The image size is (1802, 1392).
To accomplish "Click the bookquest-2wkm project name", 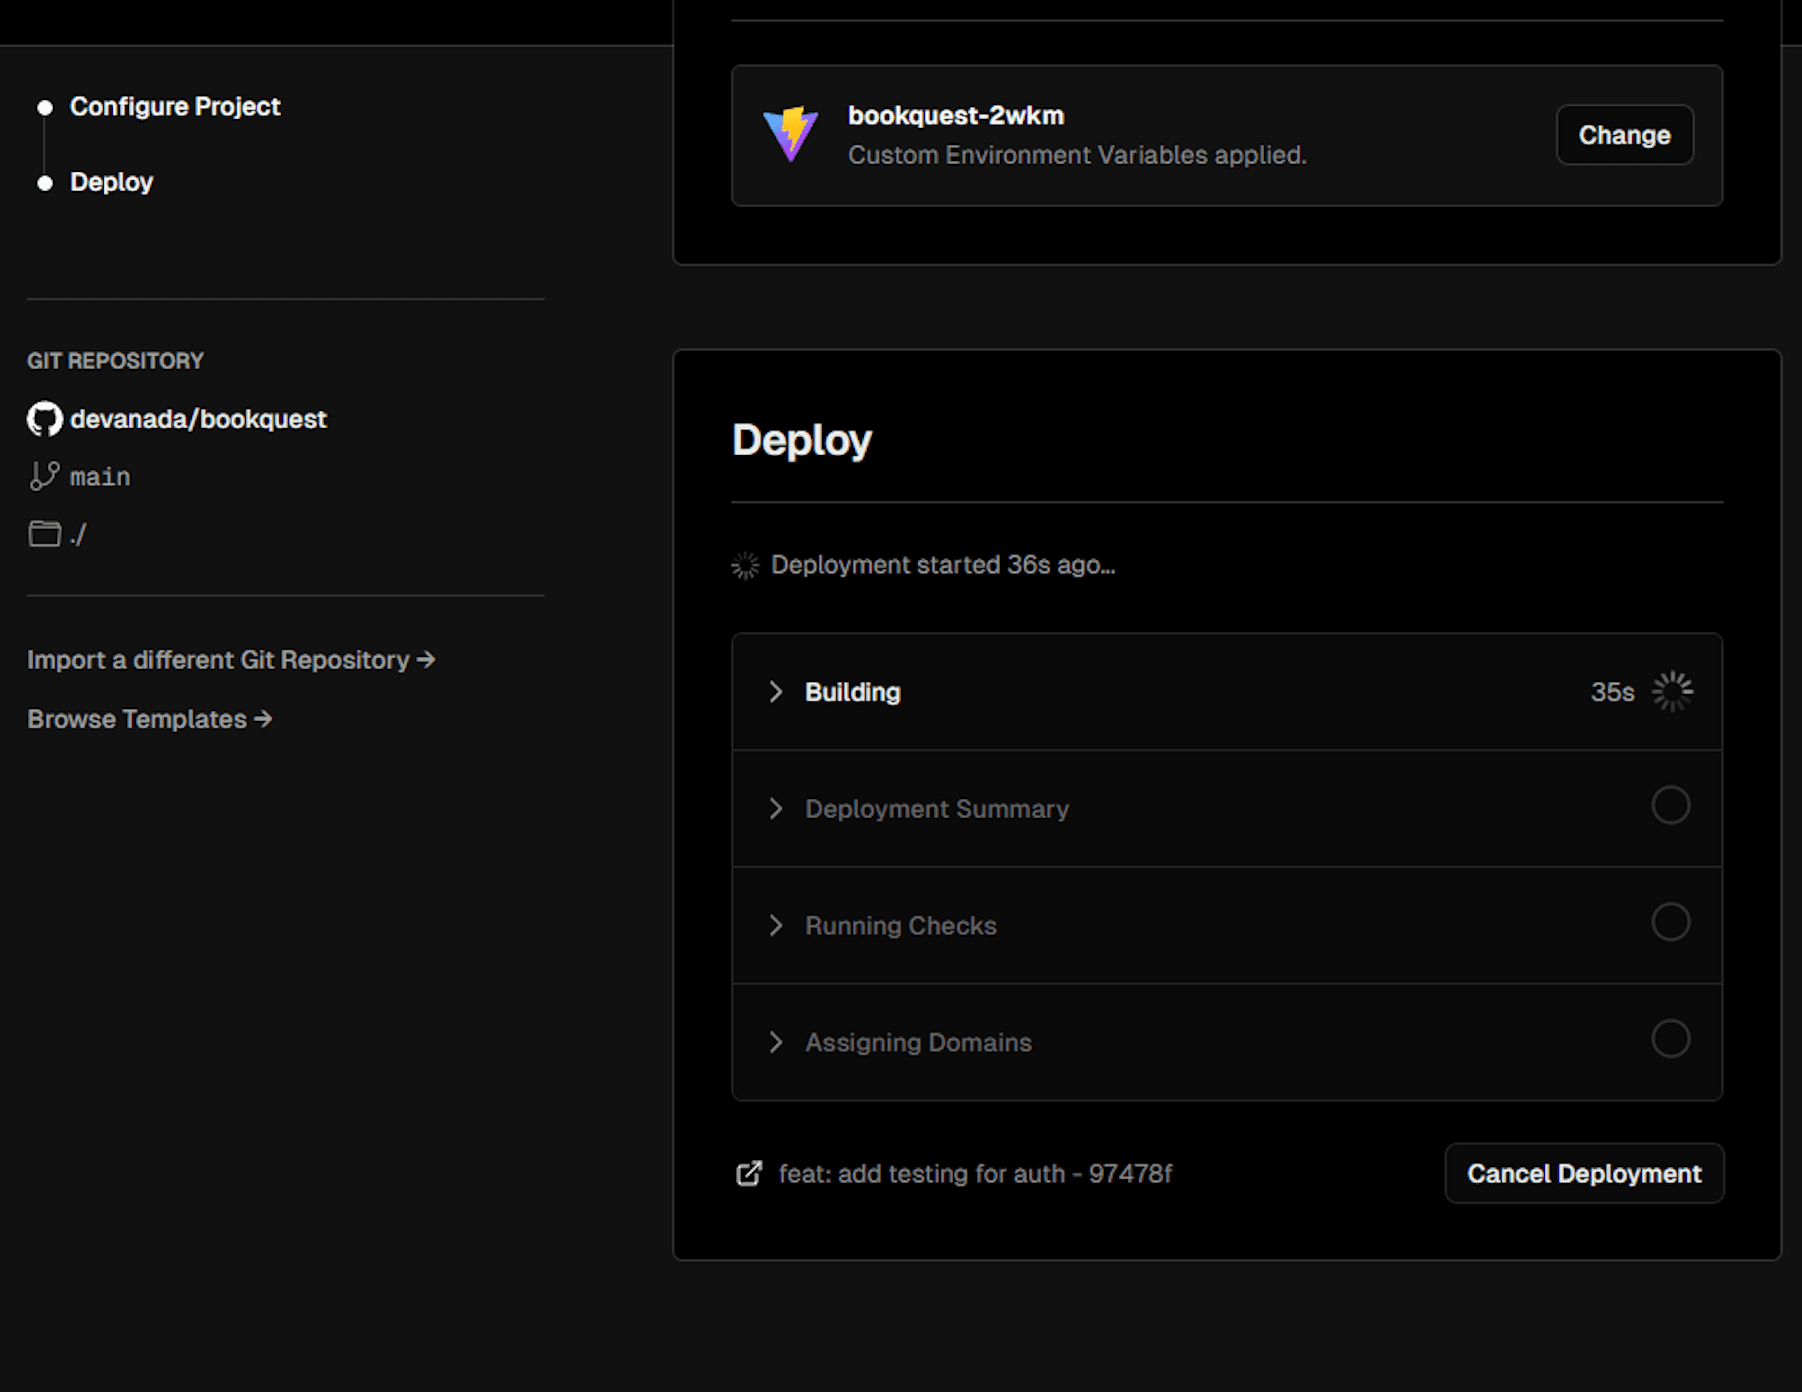I will (x=956, y=115).
